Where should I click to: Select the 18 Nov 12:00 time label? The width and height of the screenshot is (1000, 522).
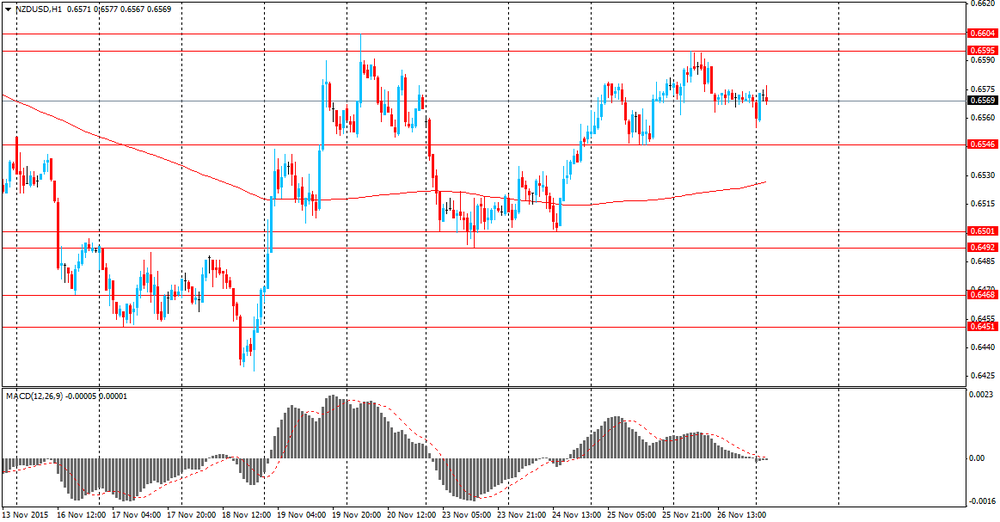[x=246, y=514]
